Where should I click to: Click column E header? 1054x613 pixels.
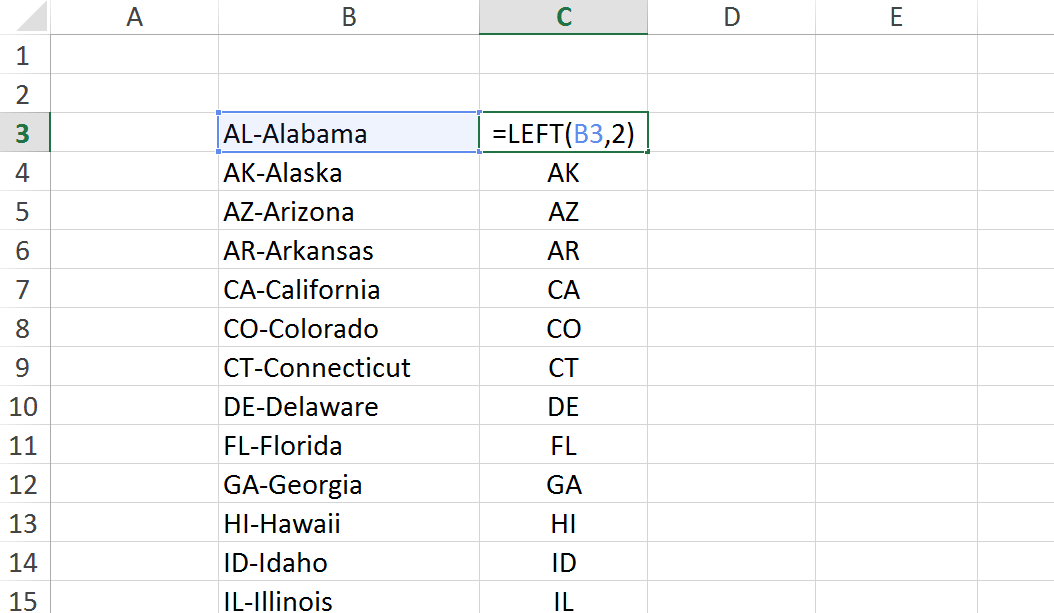895,17
